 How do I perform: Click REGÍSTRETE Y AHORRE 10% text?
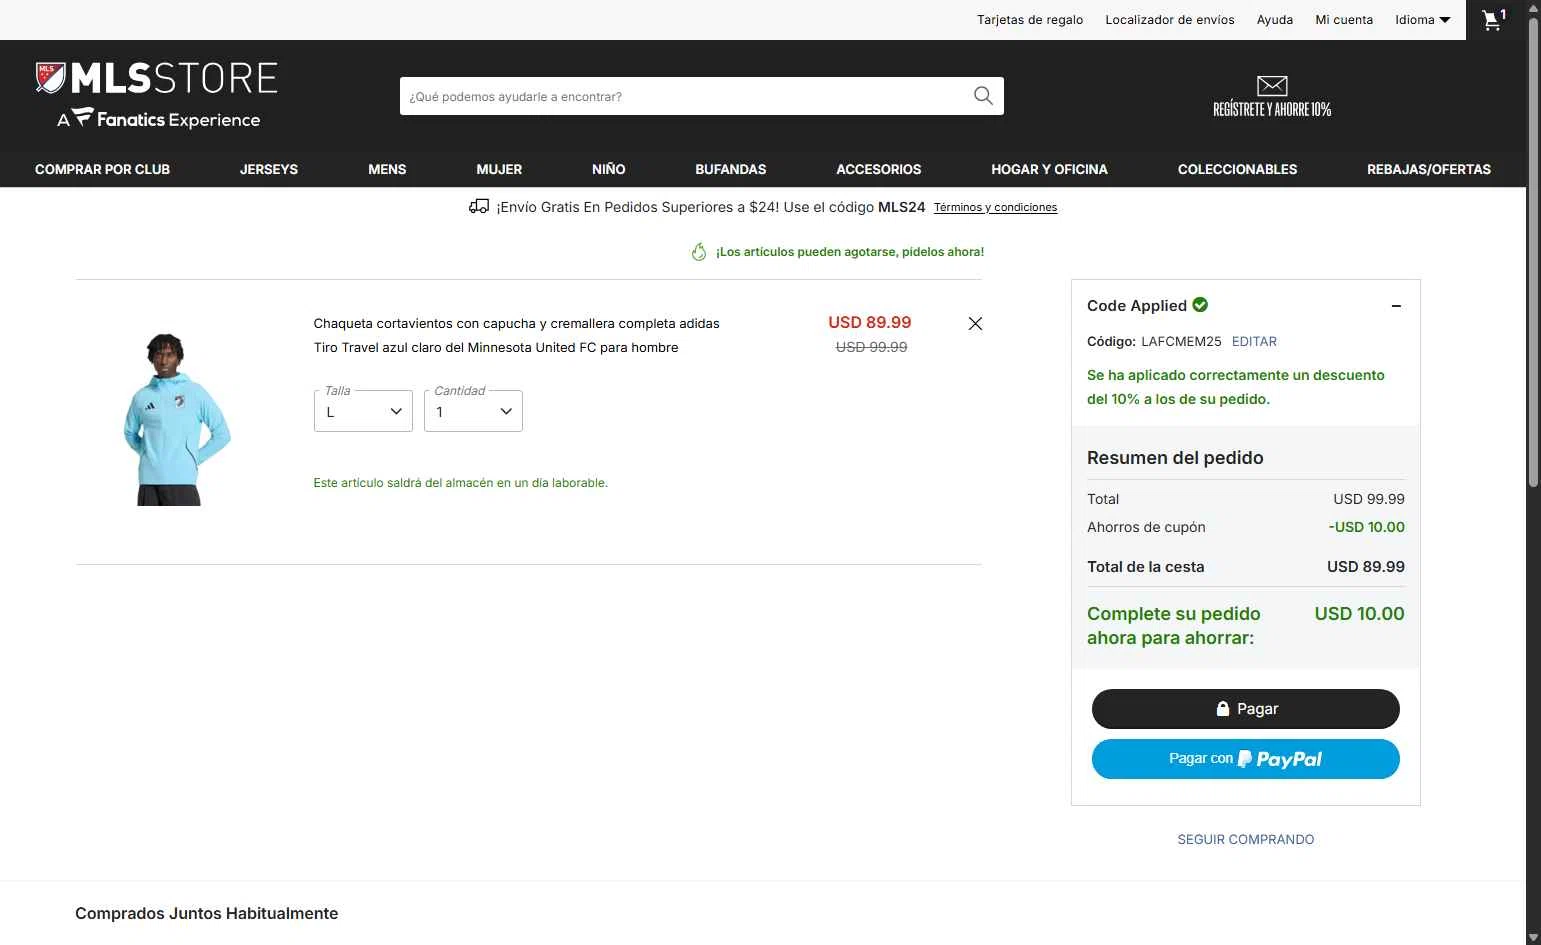point(1272,109)
